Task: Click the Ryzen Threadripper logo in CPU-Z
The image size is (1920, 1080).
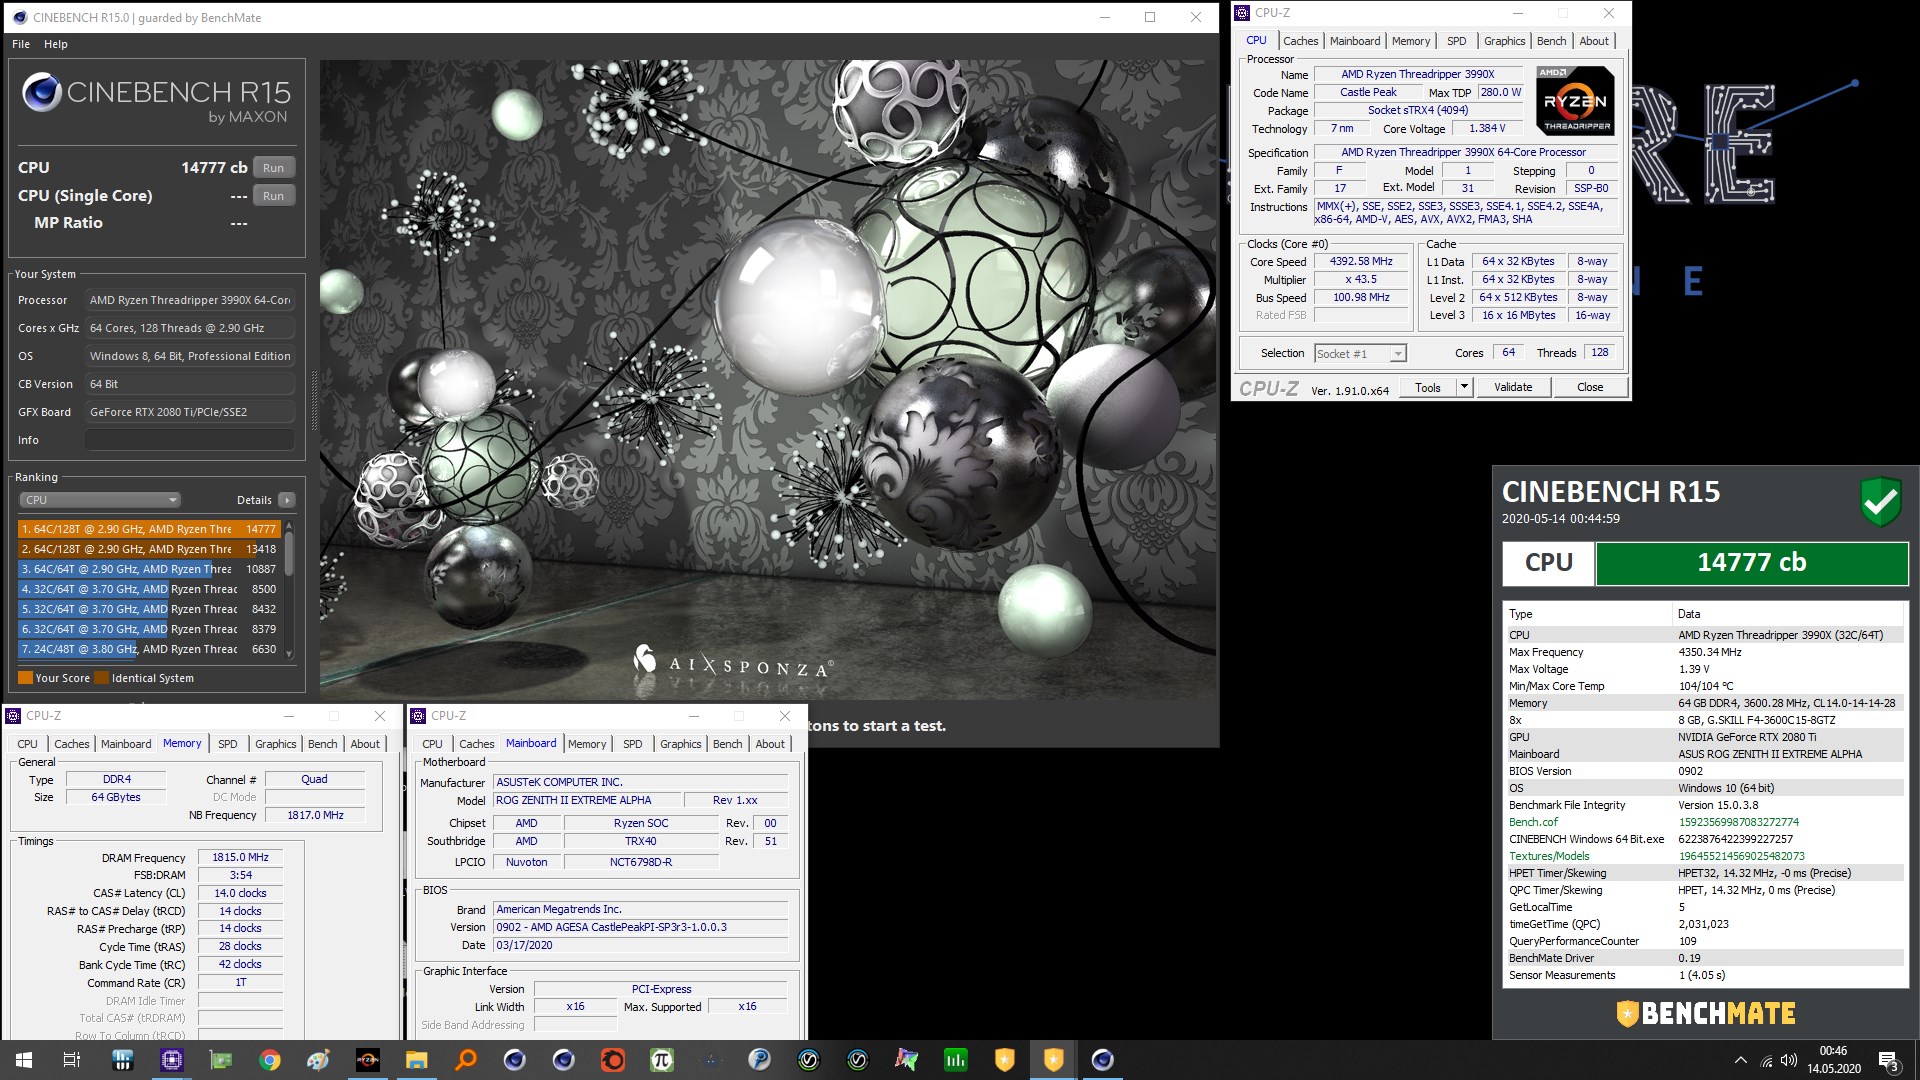Action: 1575,101
